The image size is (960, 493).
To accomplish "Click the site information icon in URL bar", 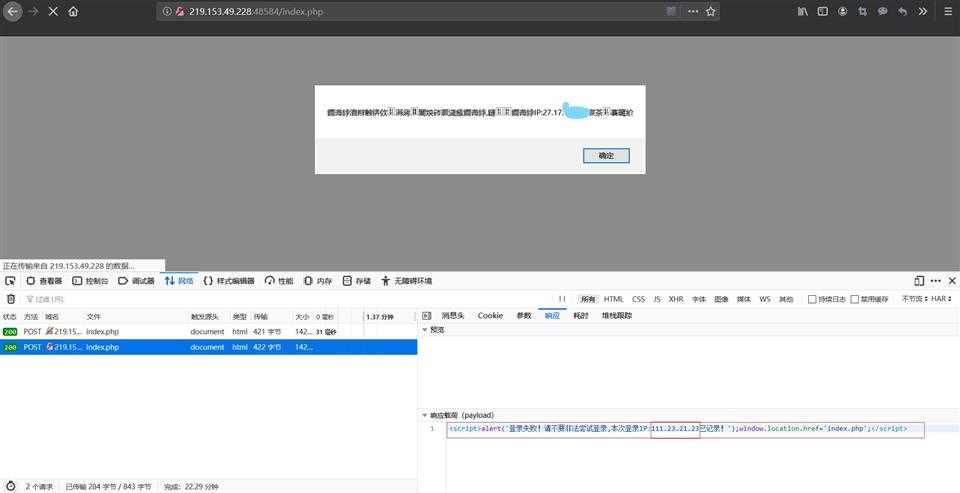I will (x=167, y=12).
